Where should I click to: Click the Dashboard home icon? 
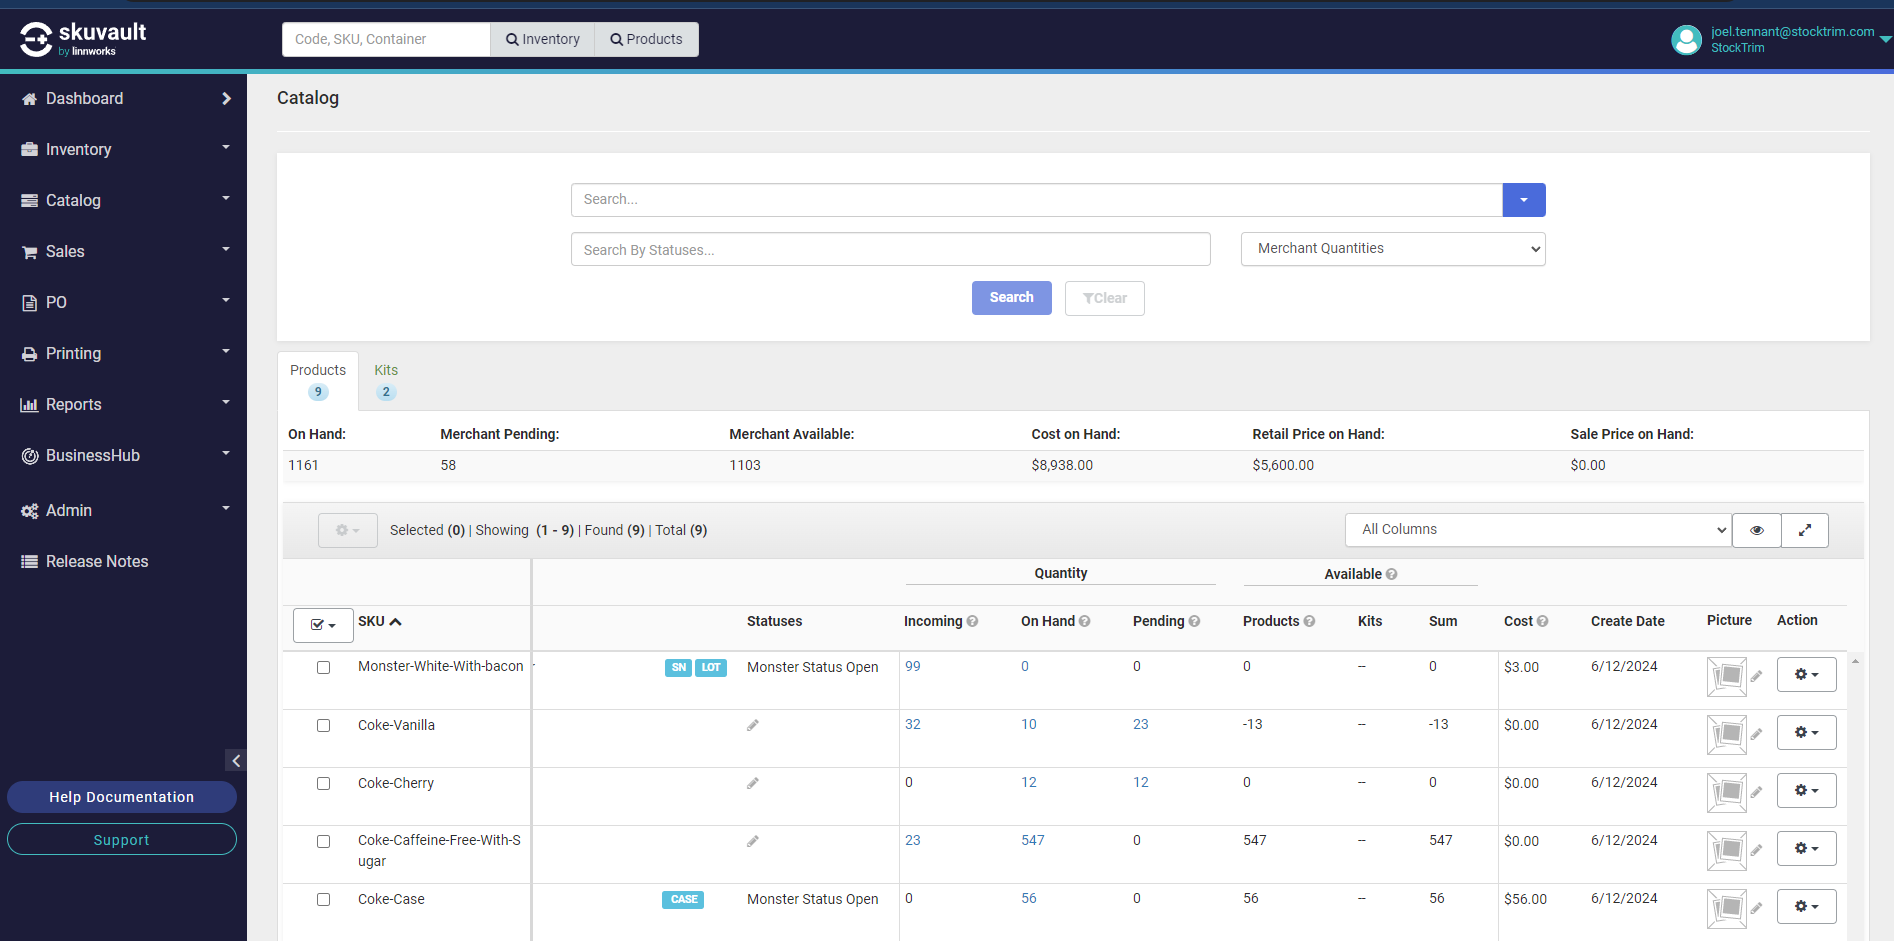pos(29,99)
